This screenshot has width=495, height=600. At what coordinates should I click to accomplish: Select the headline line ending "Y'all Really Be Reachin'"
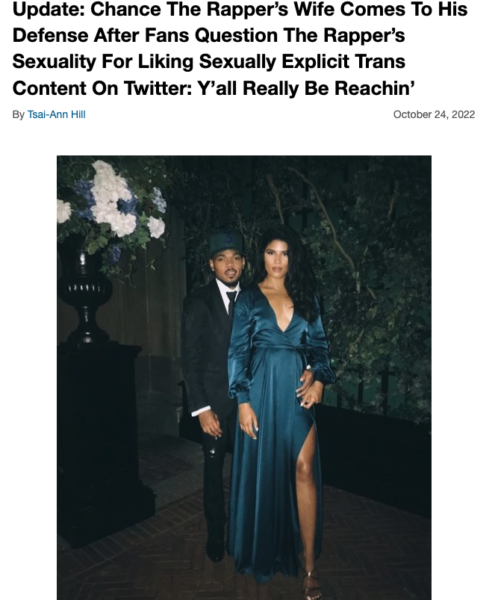pos(214,88)
